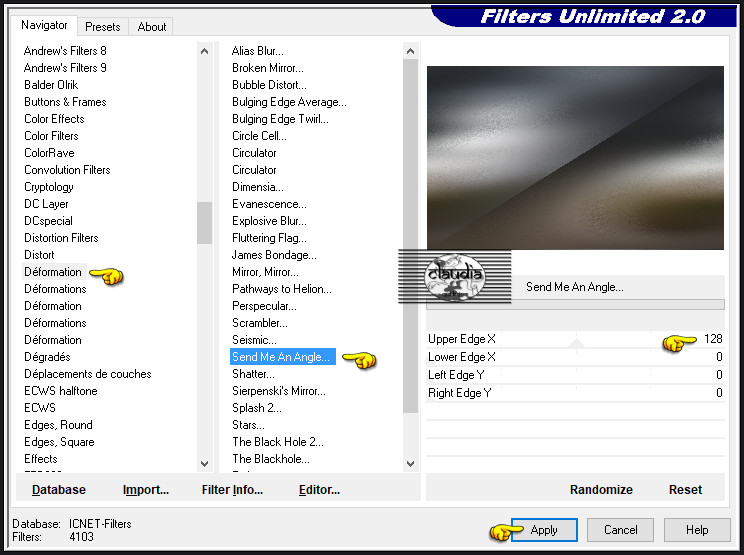Select the Perspecular... filter
This screenshot has height=555, width=744.
264,306
